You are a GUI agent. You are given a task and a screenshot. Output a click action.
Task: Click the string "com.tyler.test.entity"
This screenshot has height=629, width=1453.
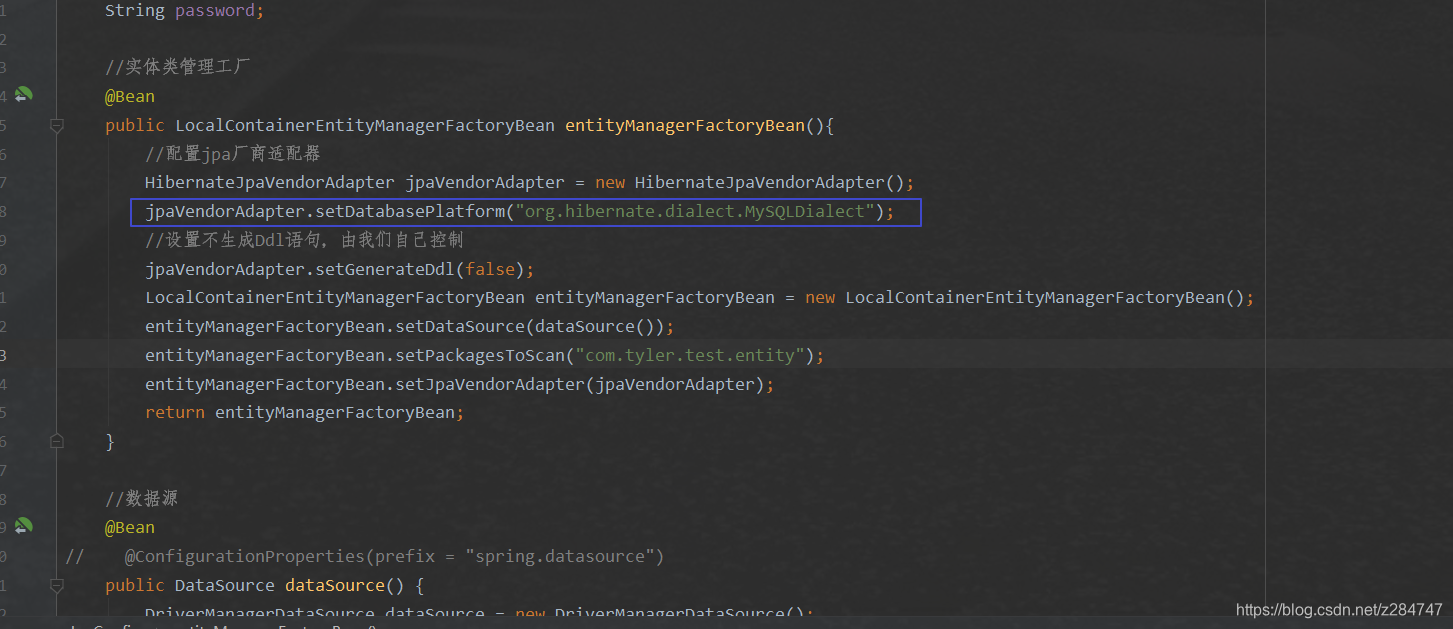point(690,355)
